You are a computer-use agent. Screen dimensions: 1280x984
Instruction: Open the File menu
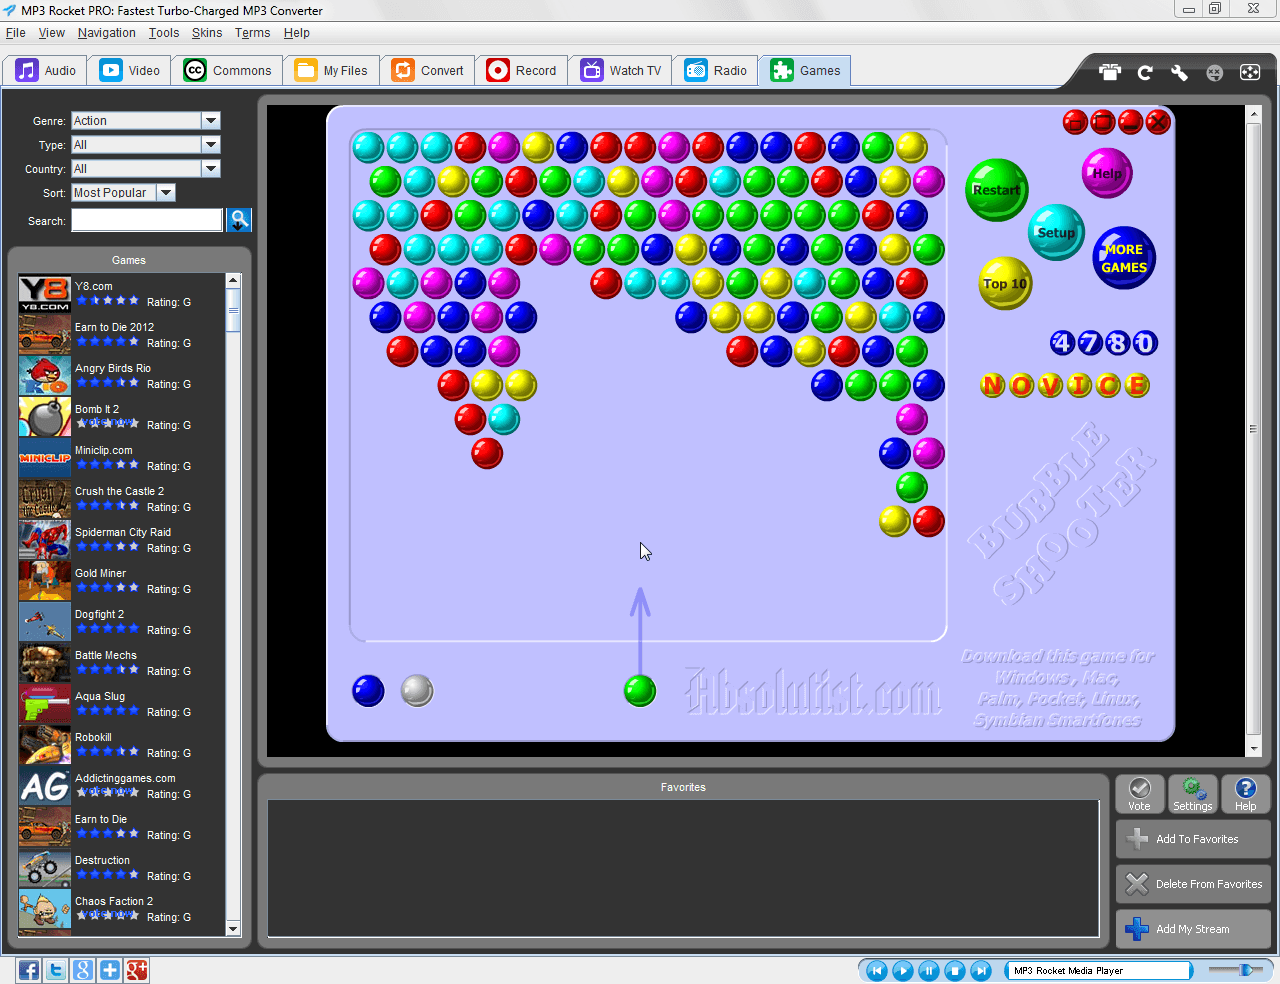pos(16,33)
